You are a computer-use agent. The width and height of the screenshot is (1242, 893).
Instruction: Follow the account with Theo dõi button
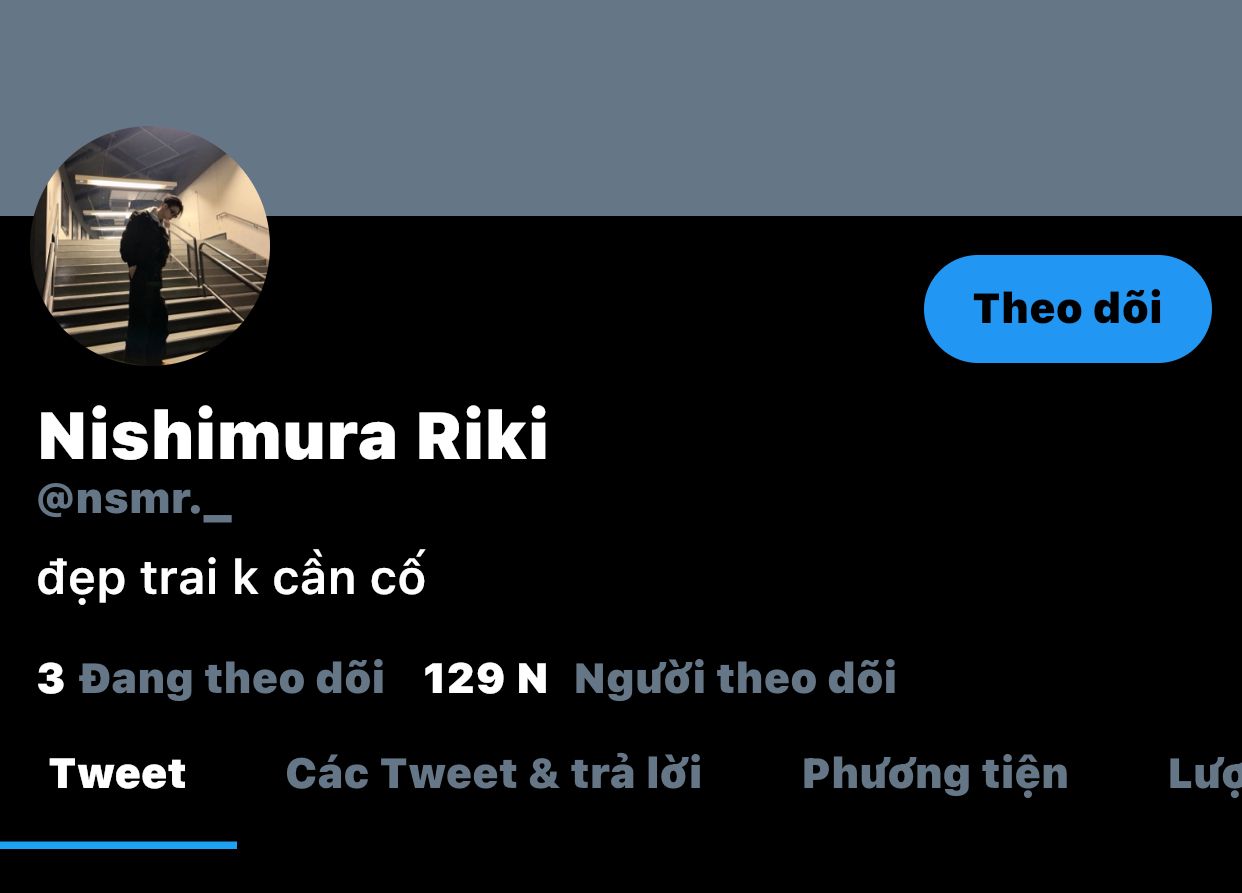(1067, 308)
